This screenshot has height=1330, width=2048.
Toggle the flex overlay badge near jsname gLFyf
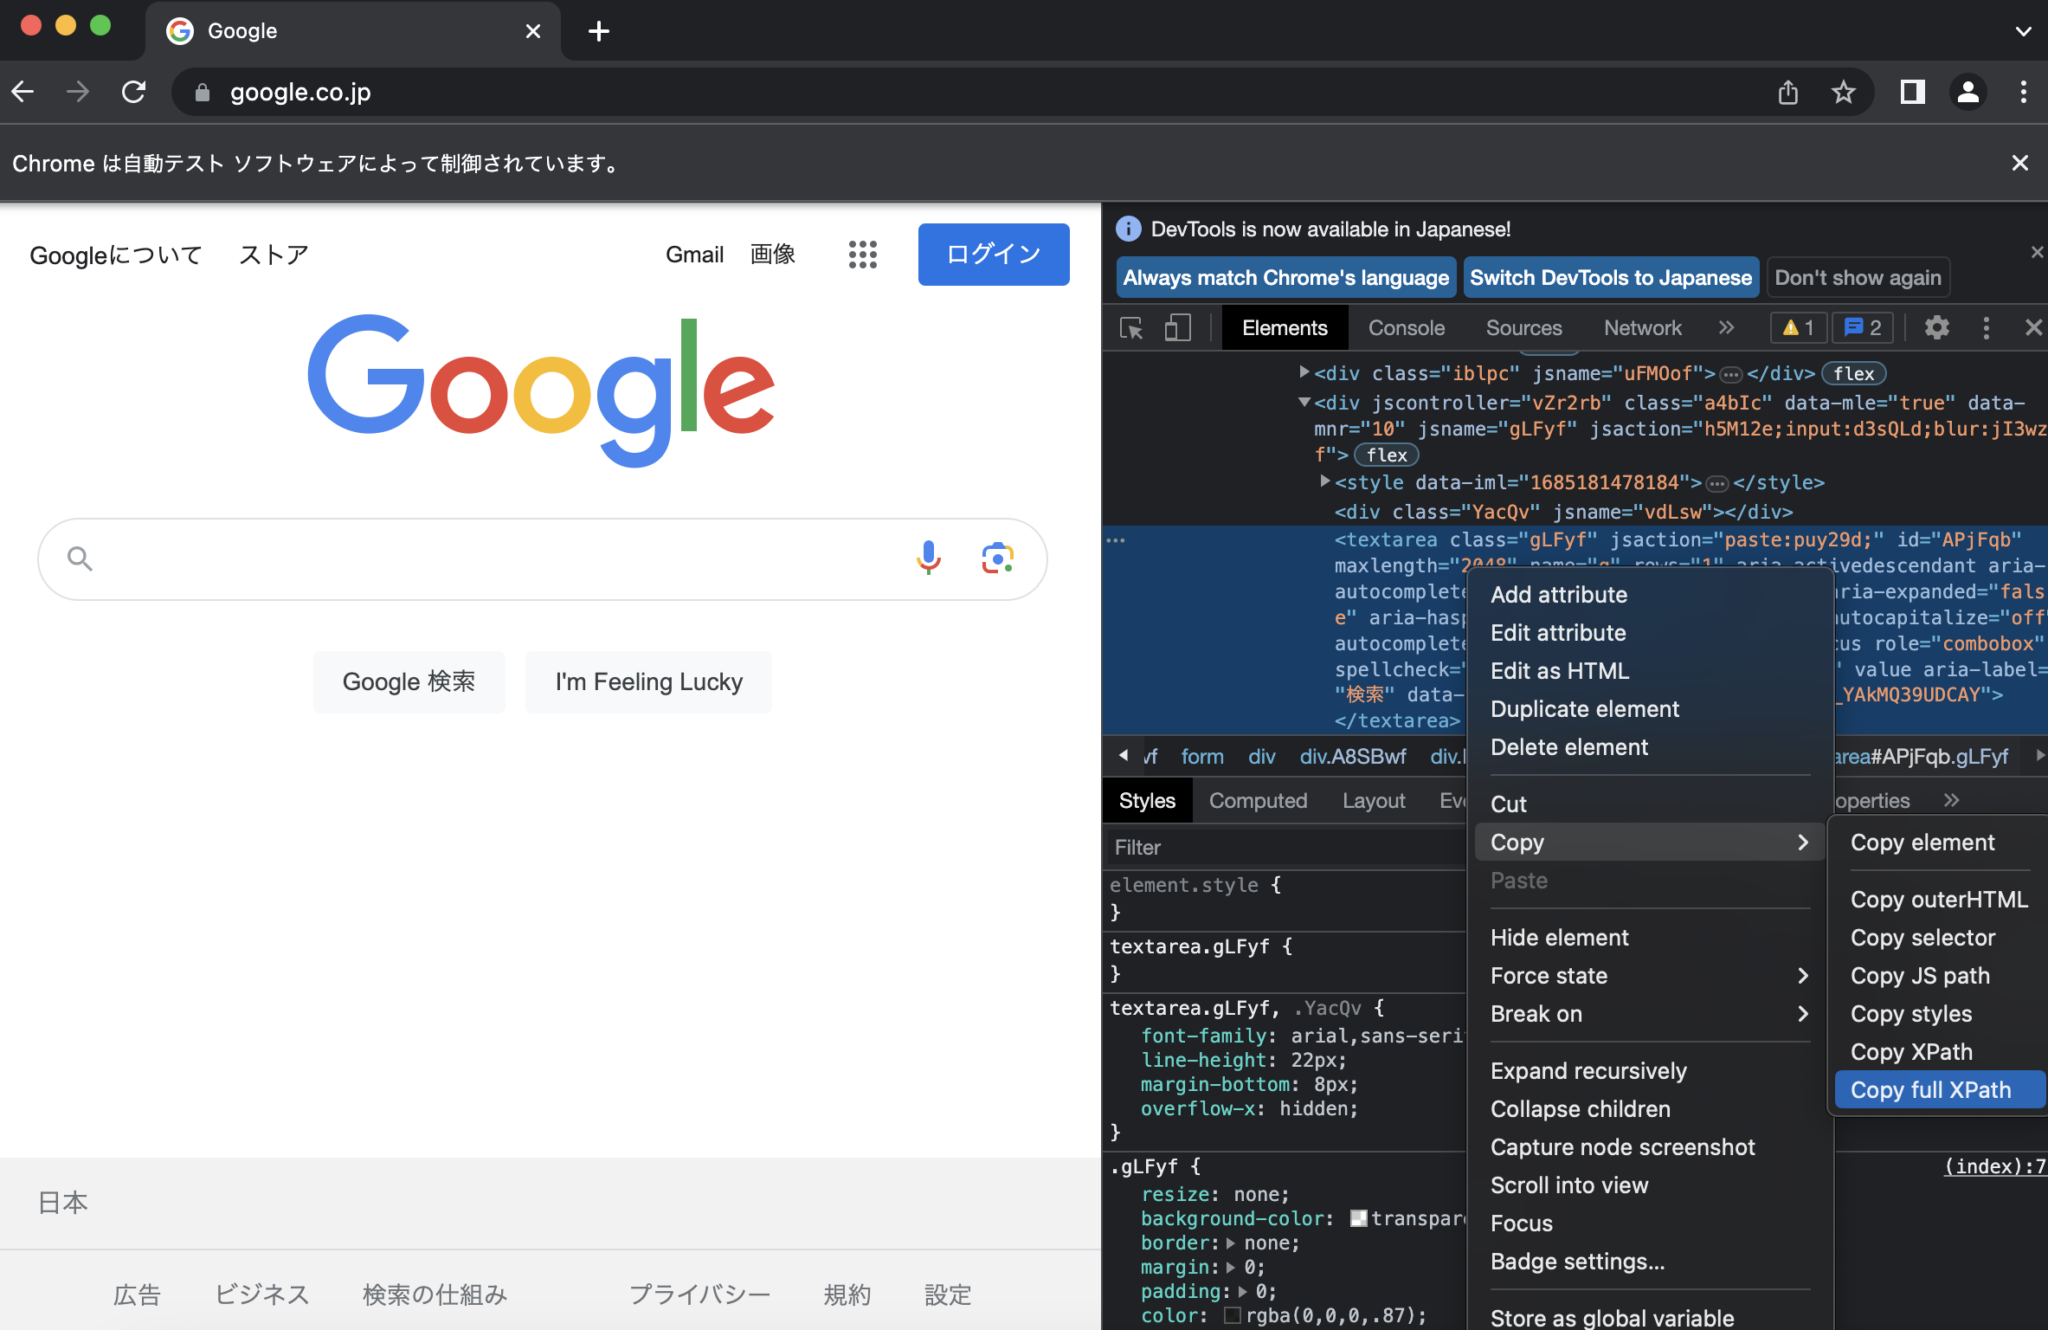1385,455
